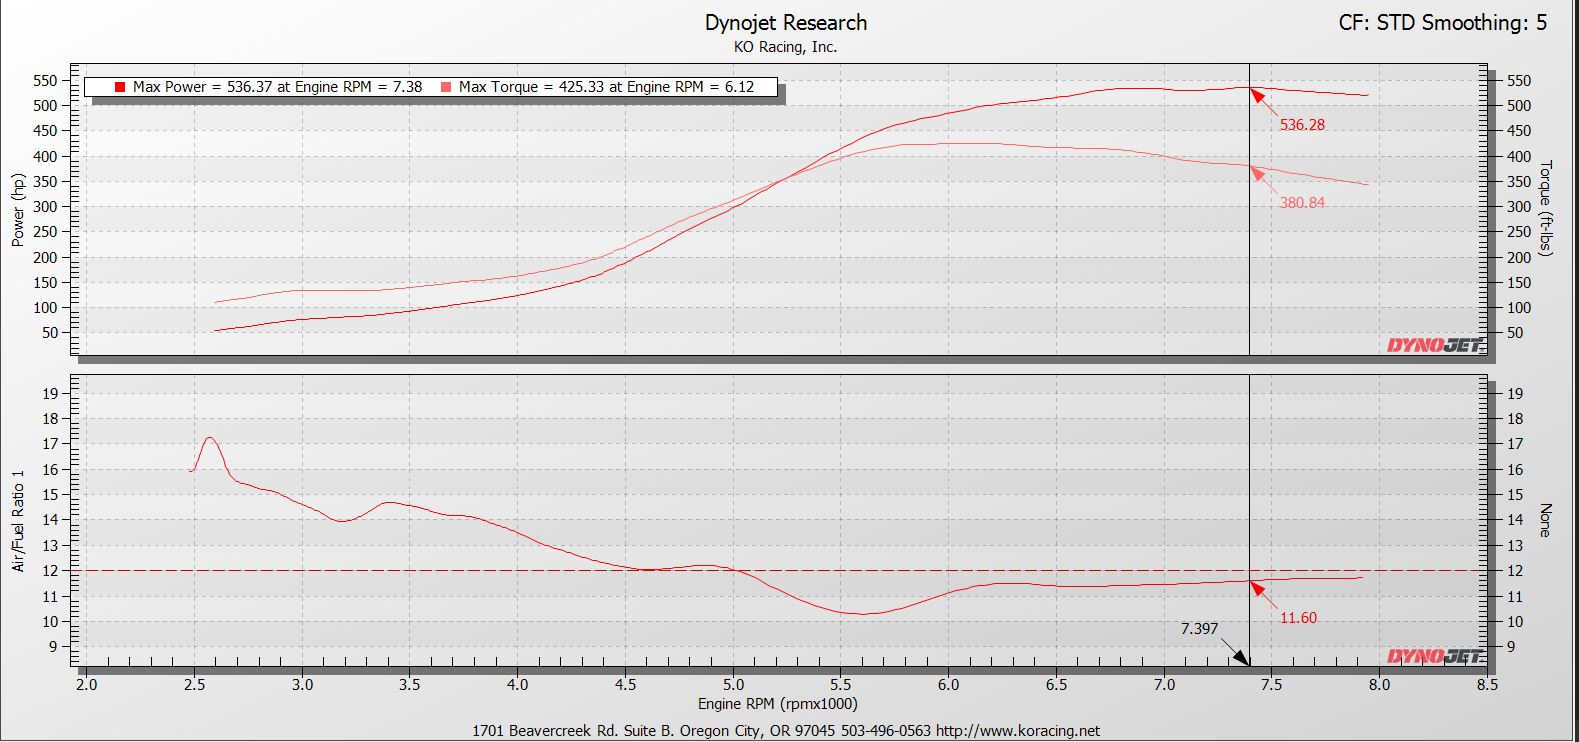
Task: Click the Power (hp) axis title
Action: click(18, 210)
